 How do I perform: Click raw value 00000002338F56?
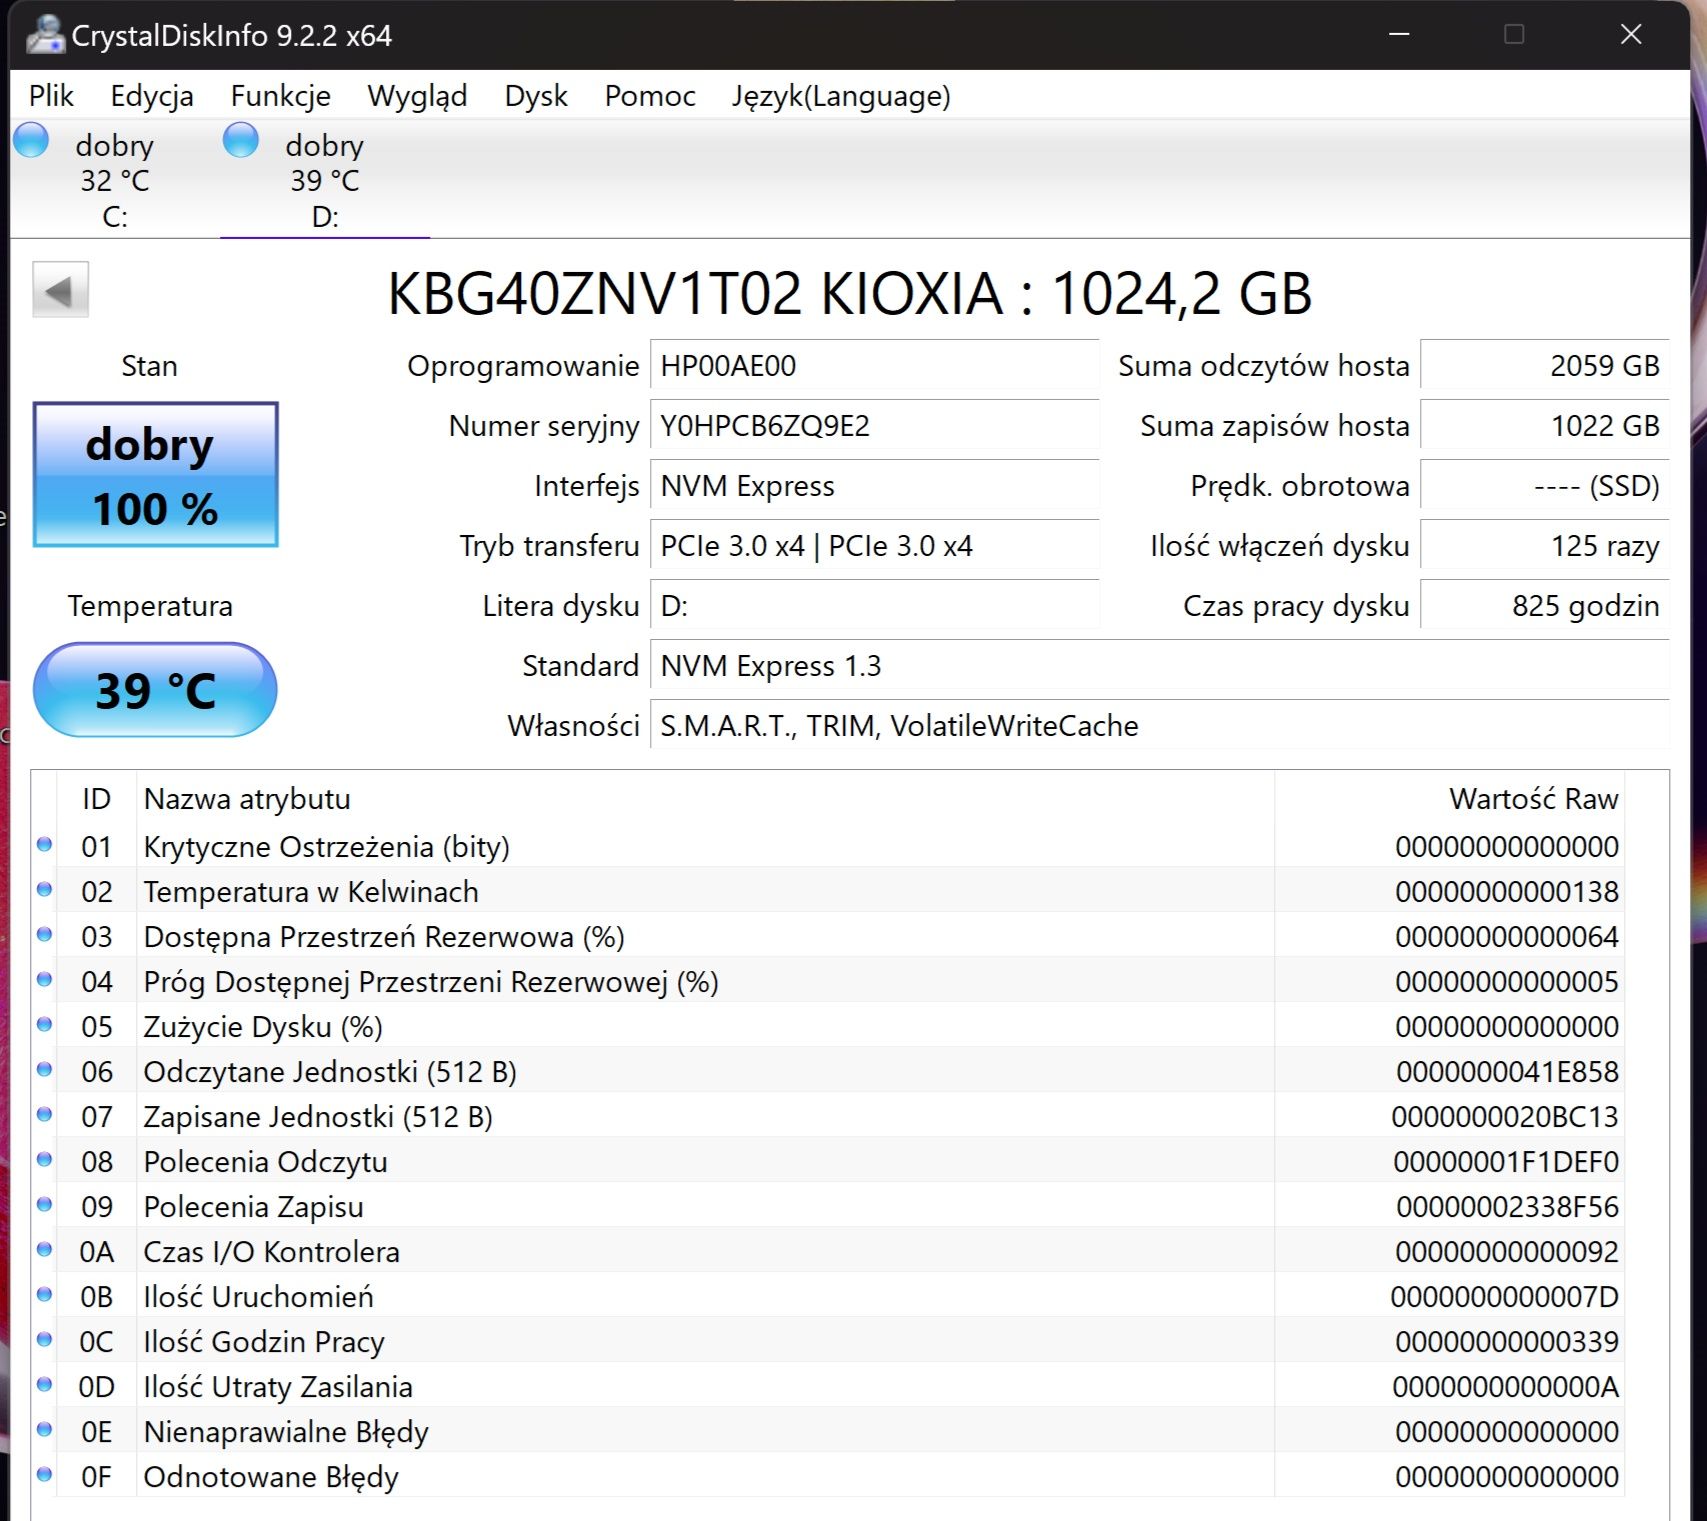pos(1507,1207)
